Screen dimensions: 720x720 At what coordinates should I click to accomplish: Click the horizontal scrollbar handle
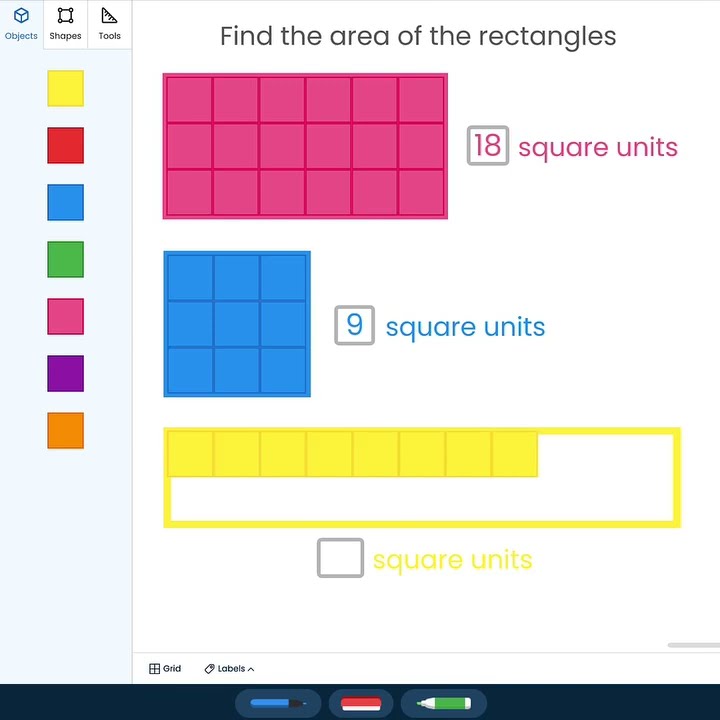tap(693, 645)
